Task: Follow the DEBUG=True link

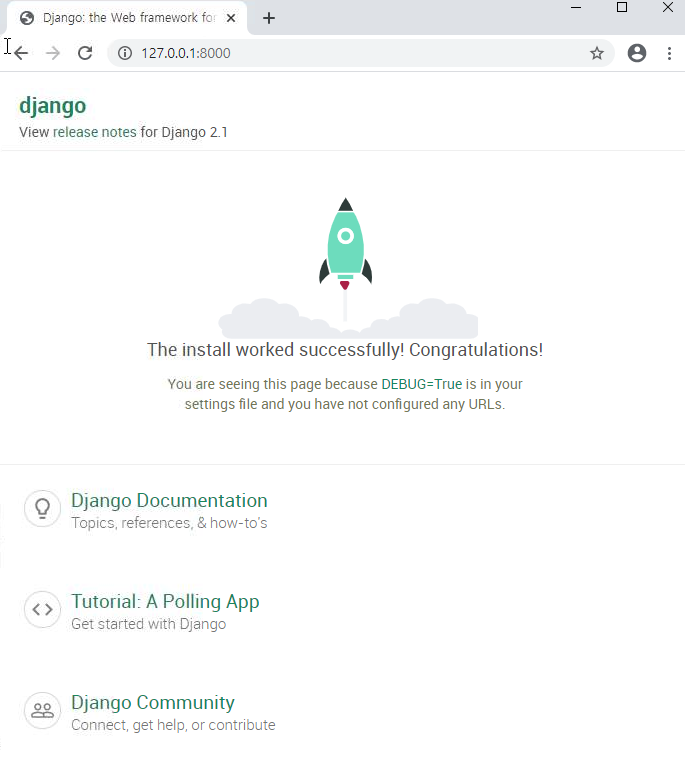Action: click(422, 384)
